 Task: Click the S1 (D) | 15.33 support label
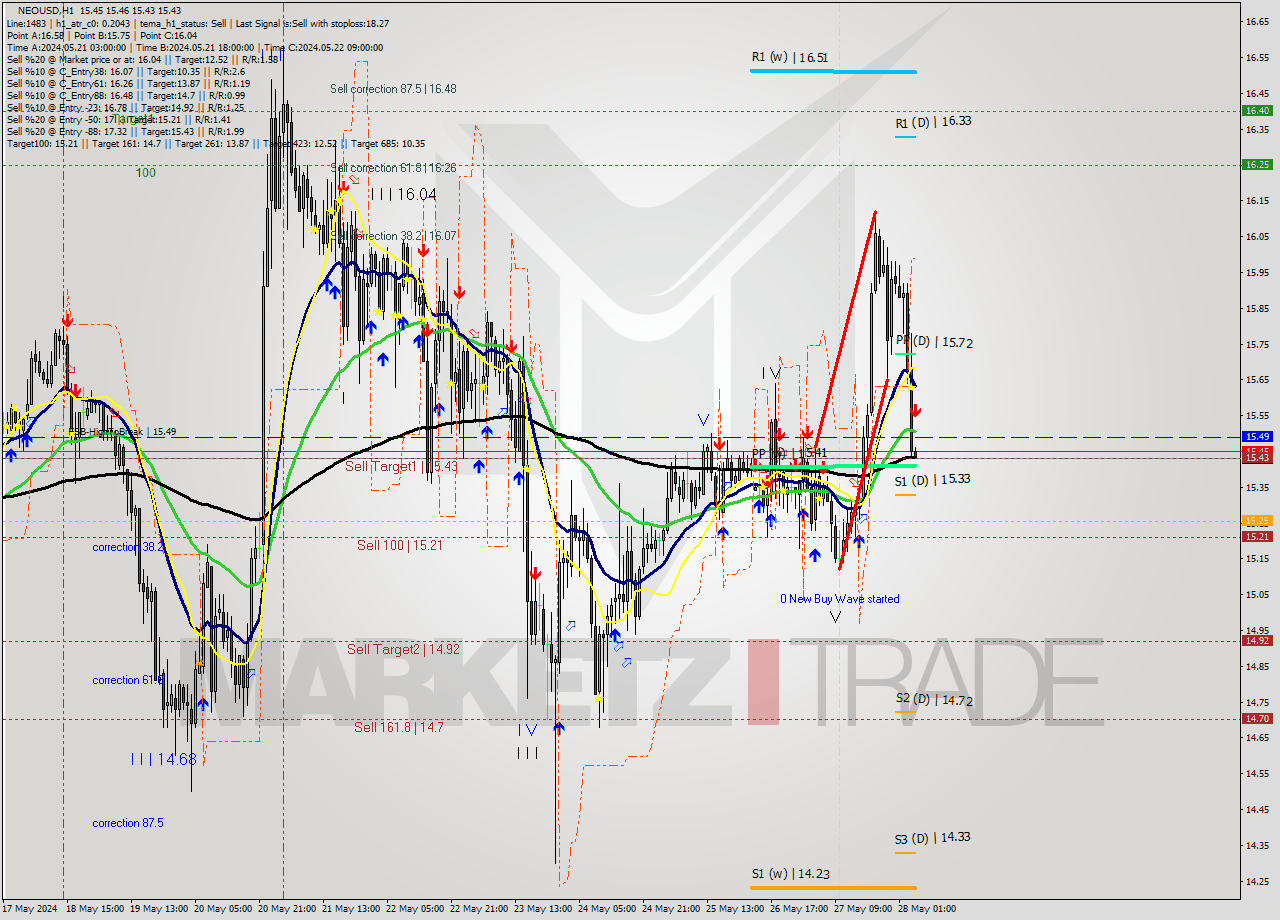(932, 480)
